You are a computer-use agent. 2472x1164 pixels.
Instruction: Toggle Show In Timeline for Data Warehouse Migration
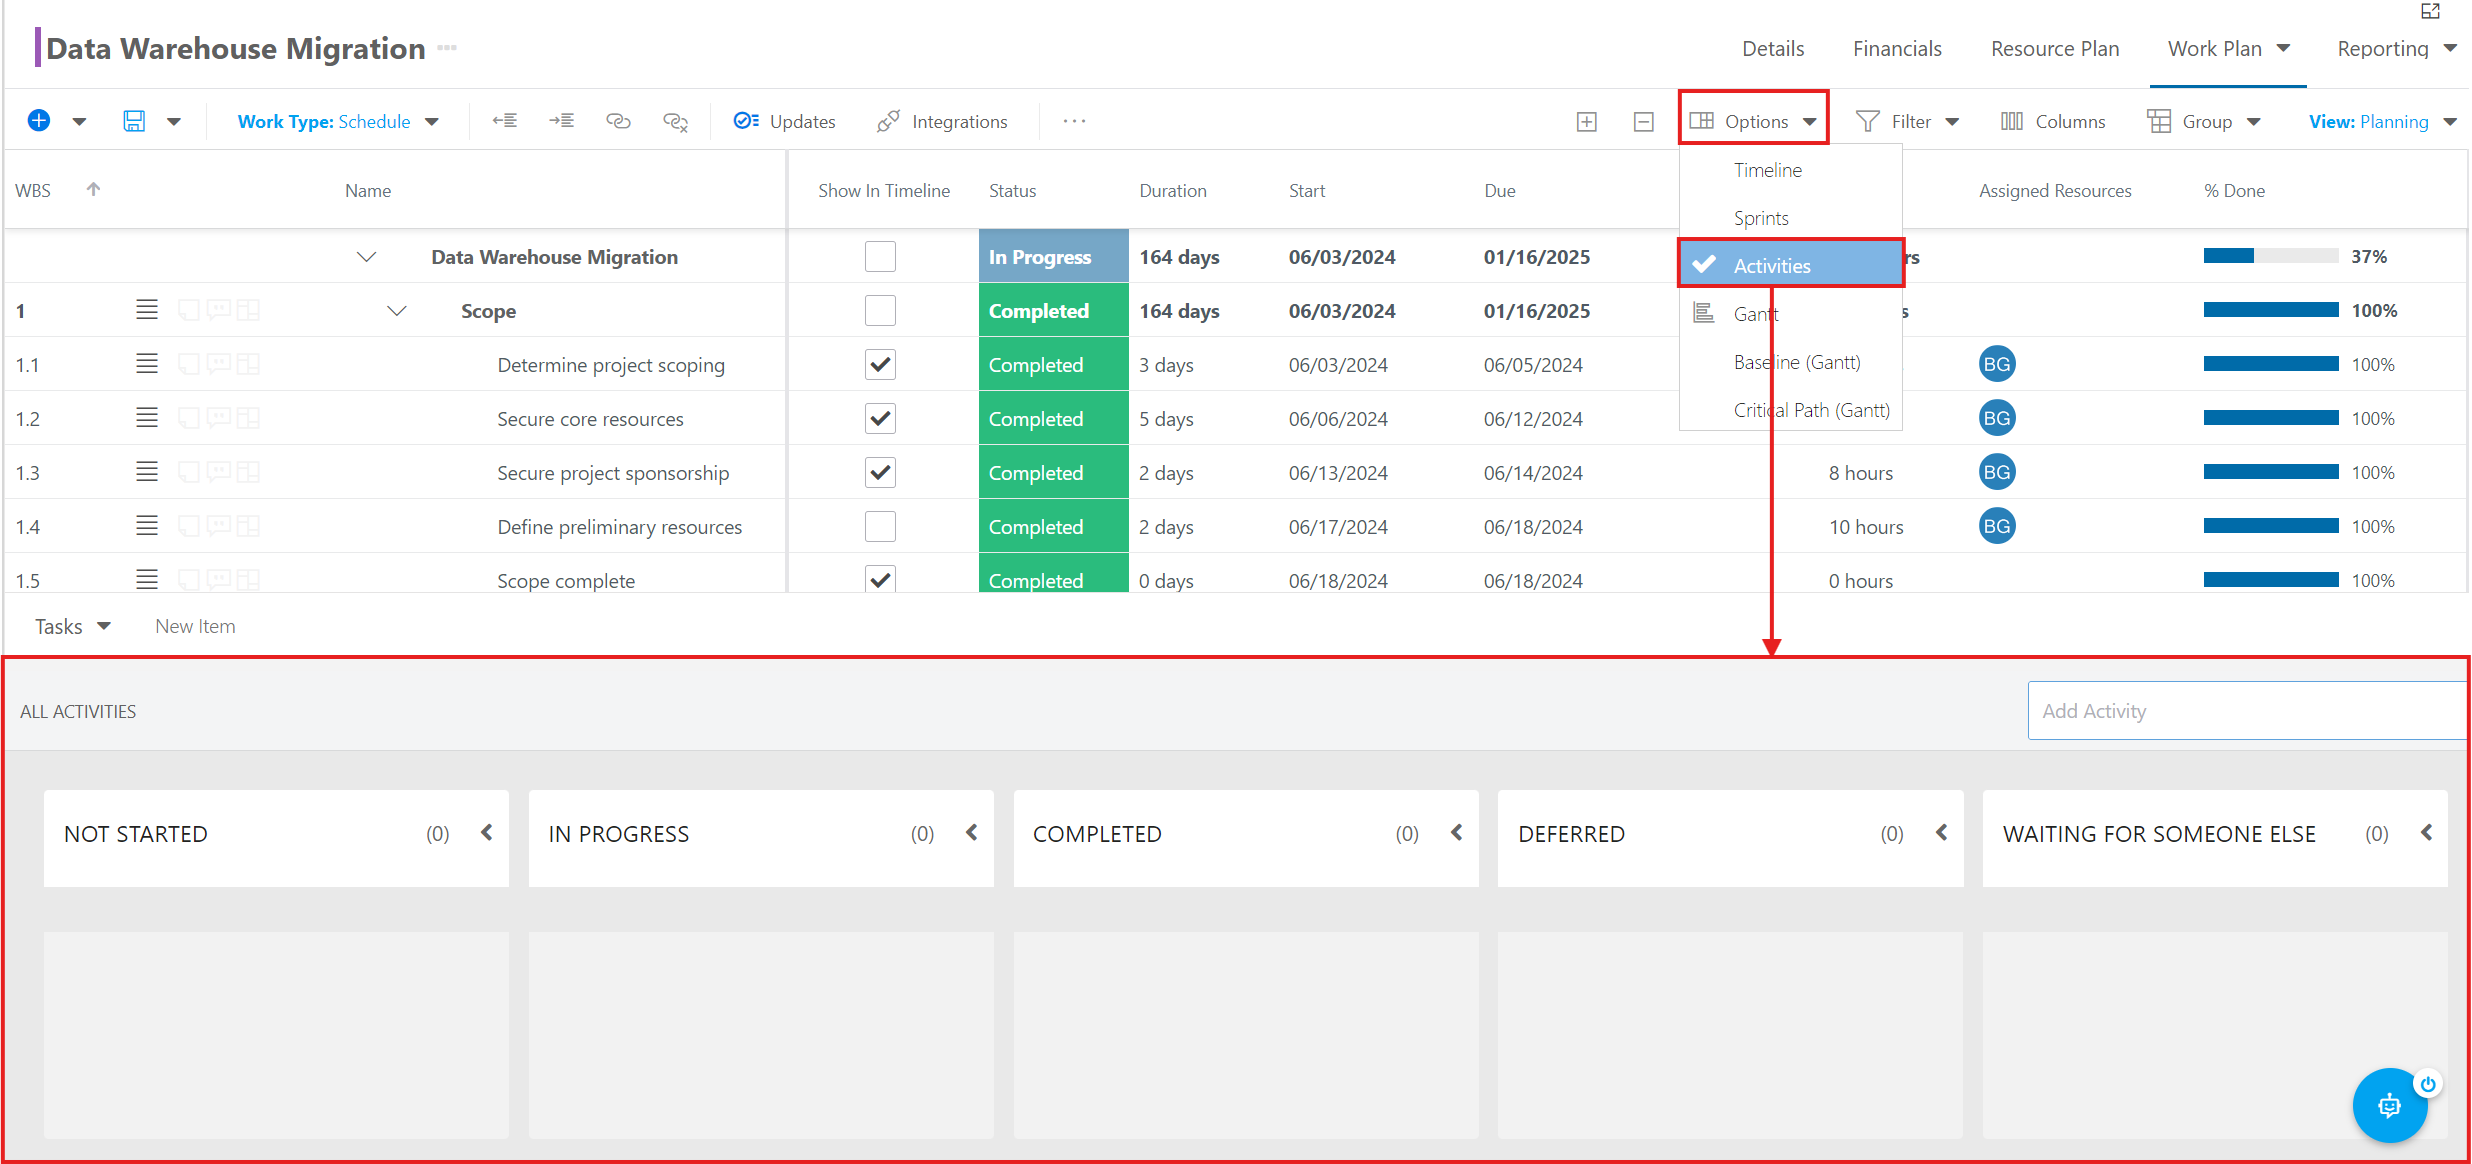coord(880,257)
